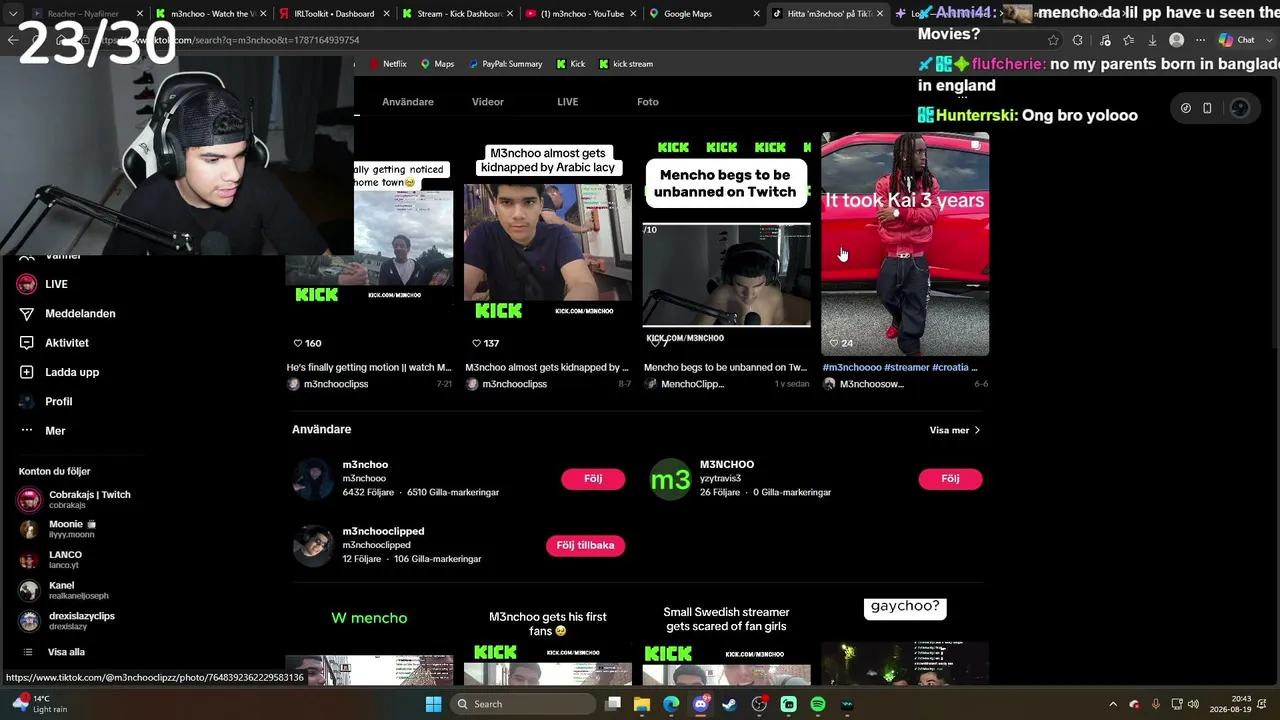Open Microsoft Edge from the taskbar

pos(671,704)
